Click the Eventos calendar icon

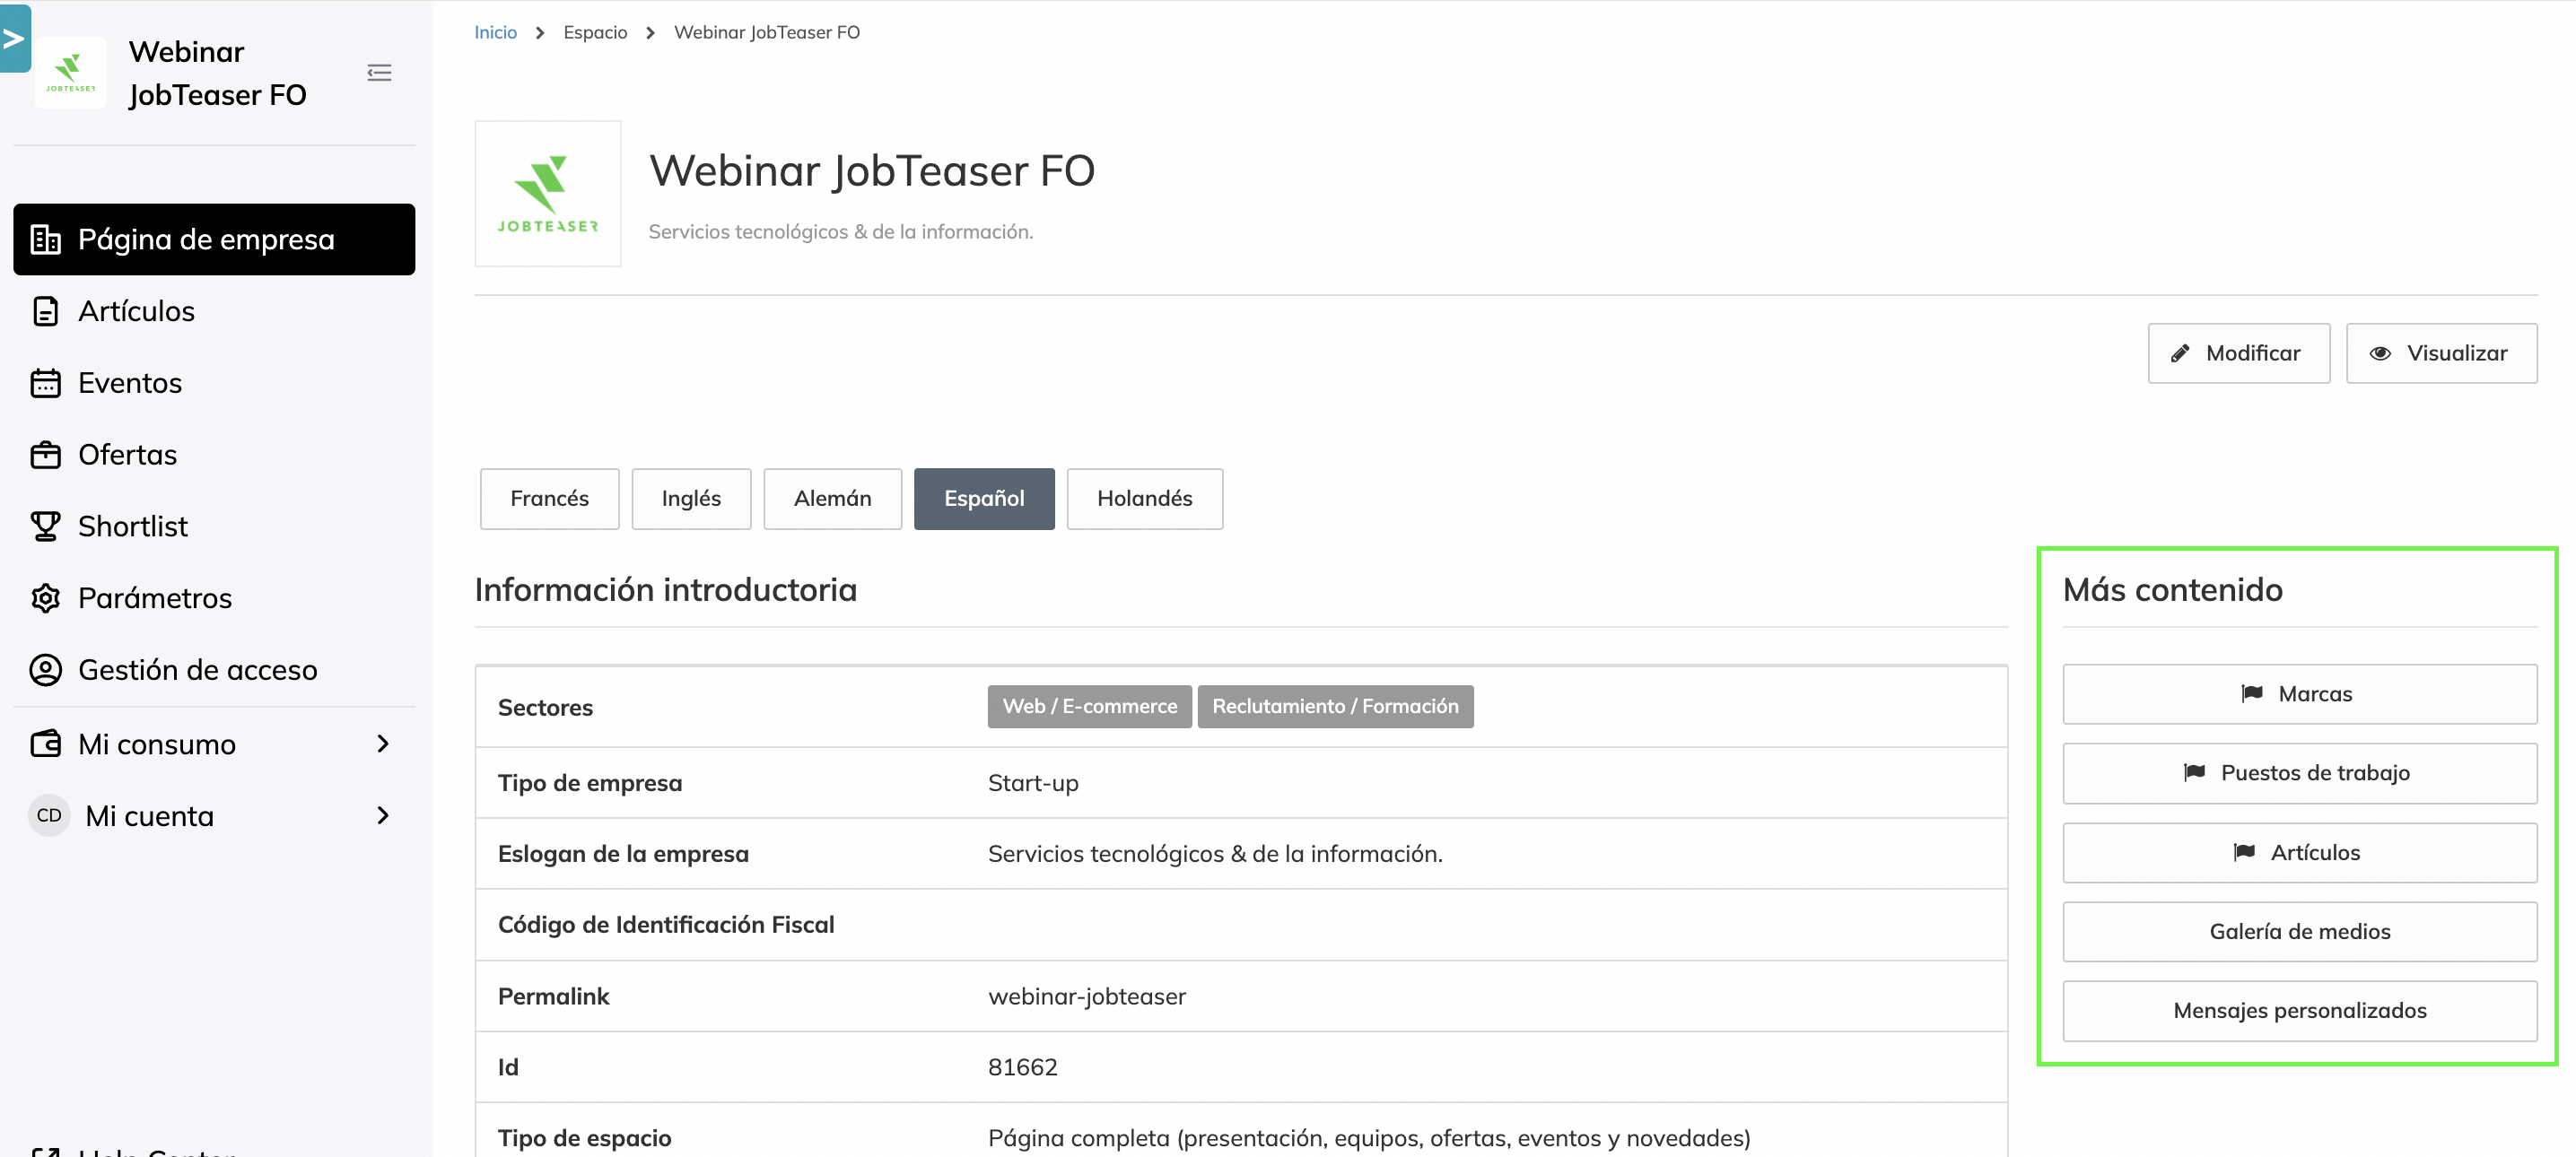click(45, 383)
